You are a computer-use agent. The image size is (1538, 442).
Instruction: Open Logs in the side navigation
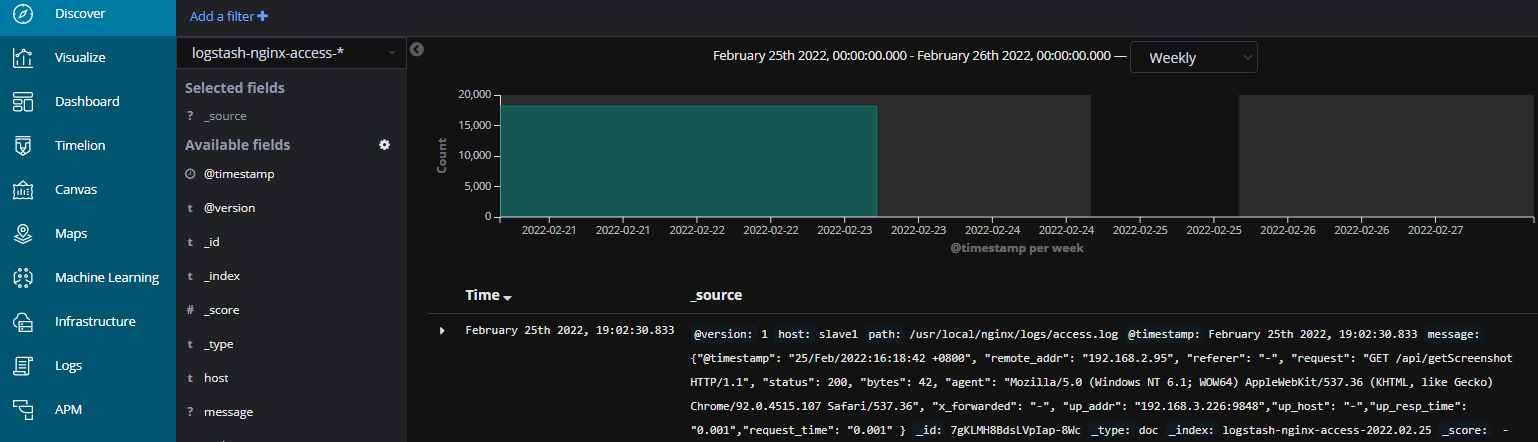point(68,366)
